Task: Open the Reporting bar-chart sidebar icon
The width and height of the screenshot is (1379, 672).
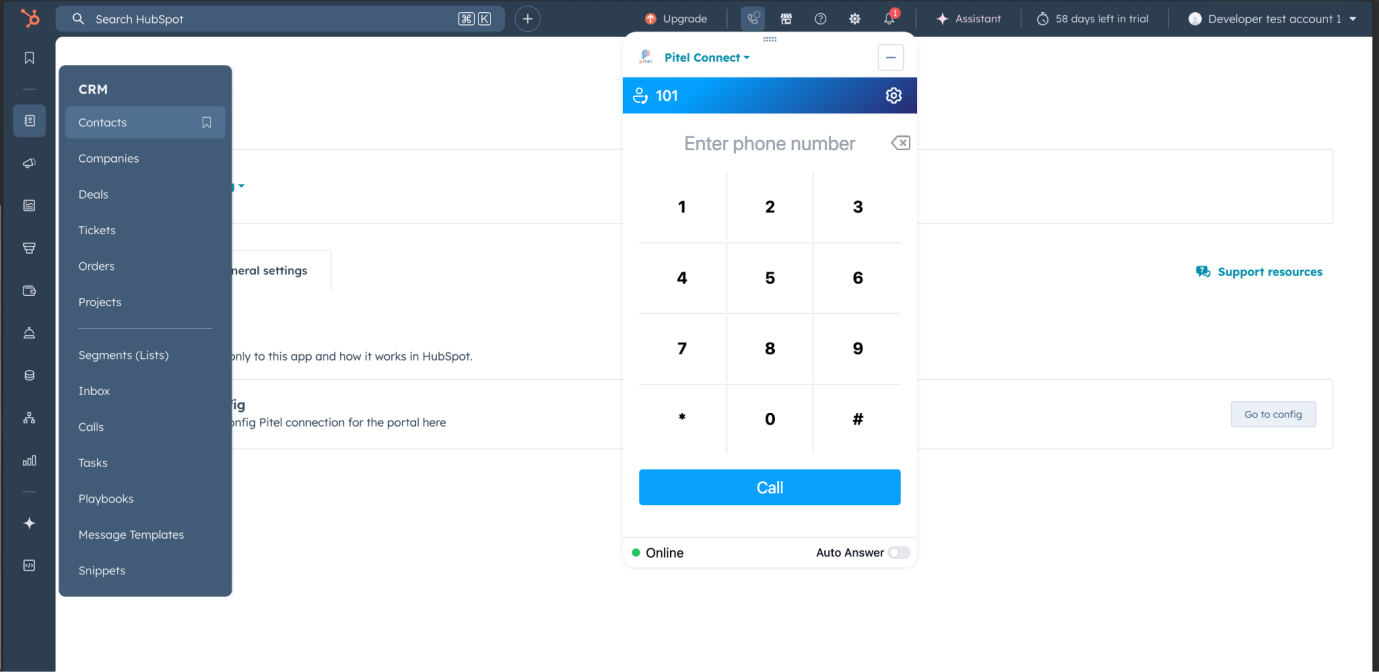Action: point(29,461)
